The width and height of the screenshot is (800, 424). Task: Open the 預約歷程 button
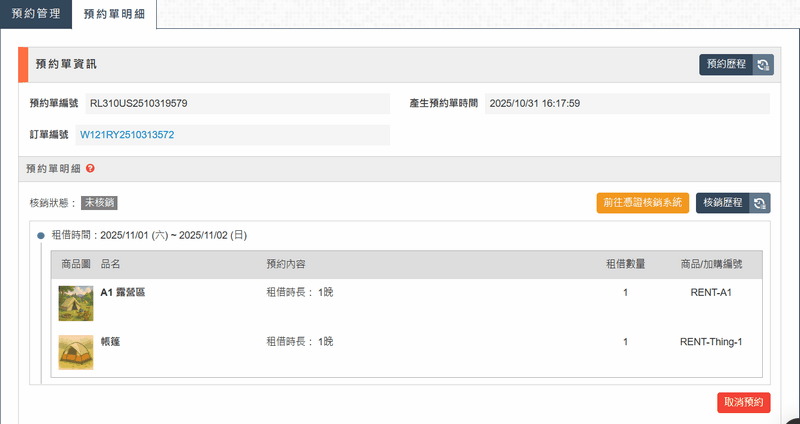click(x=725, y=65)
